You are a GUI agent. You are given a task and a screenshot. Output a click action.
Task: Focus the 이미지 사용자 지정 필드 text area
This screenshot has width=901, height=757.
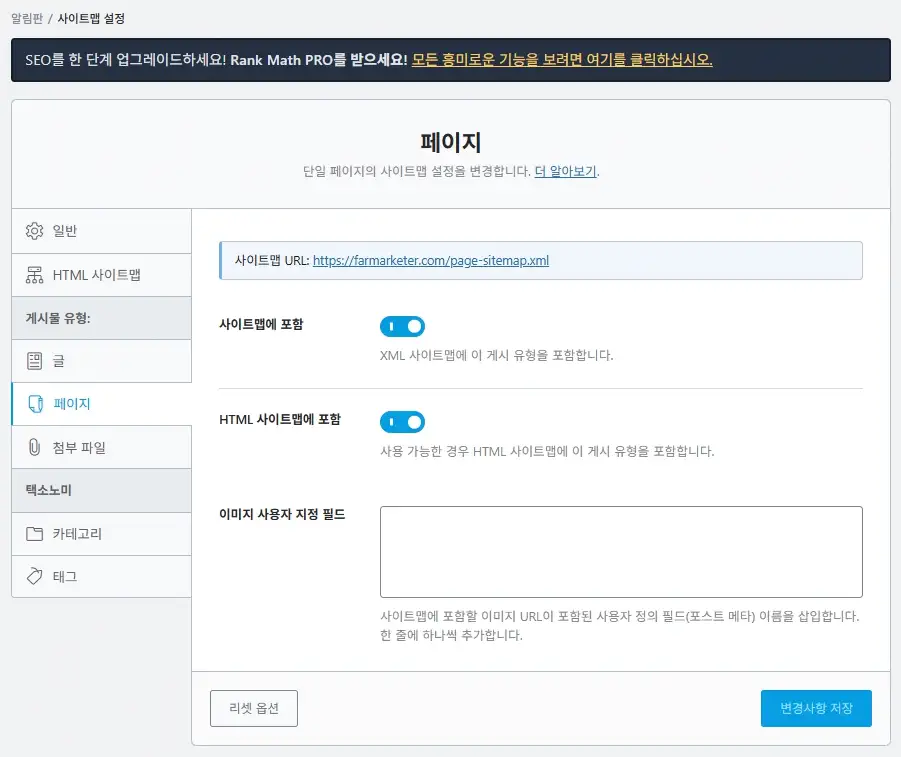620,551
